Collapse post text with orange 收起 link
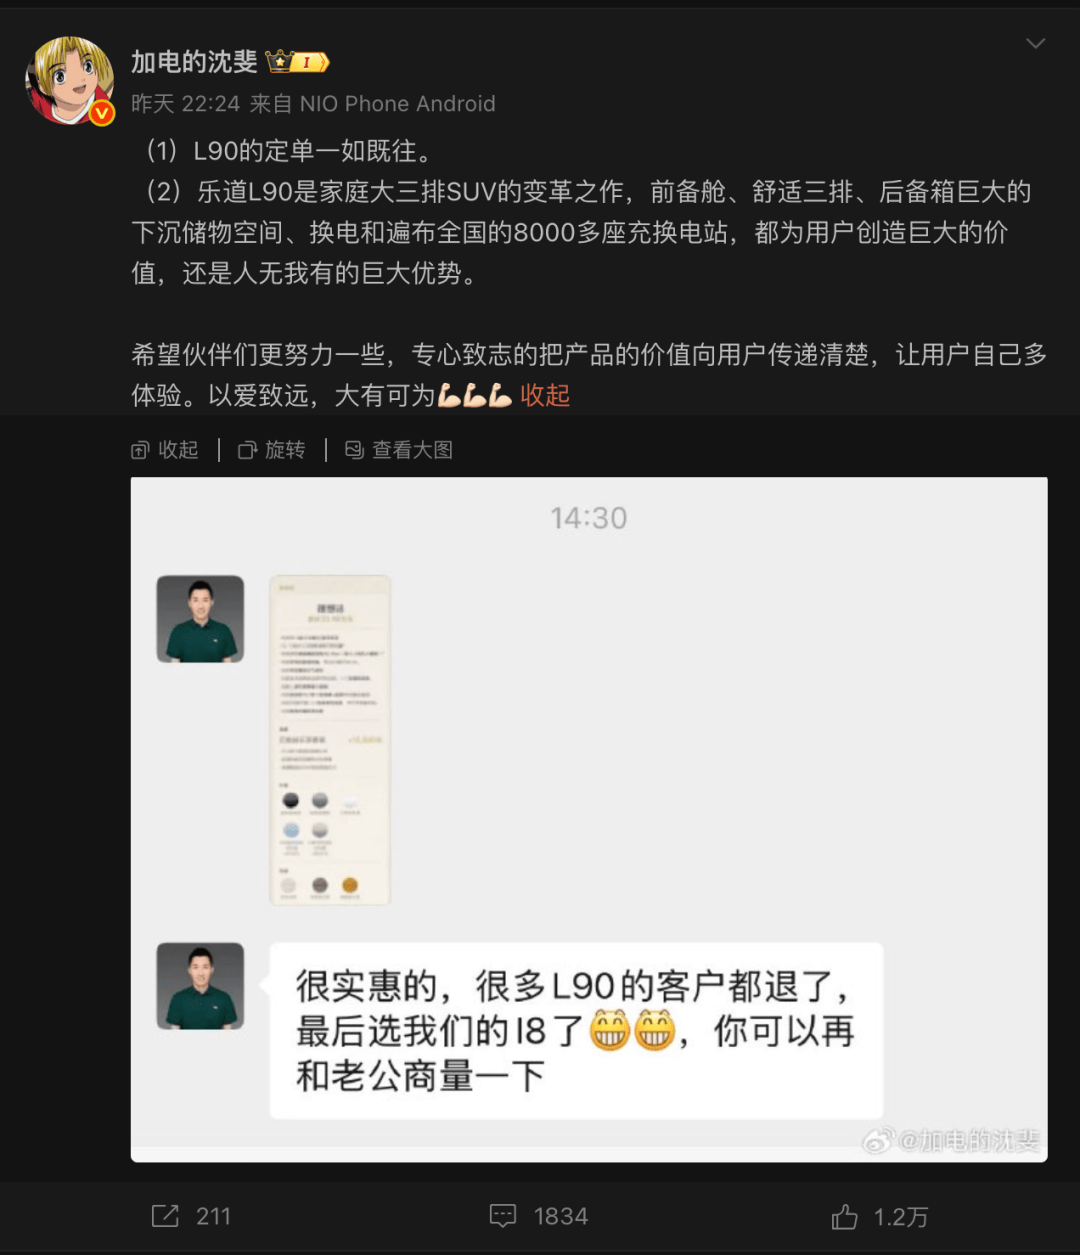Image resolution: width=1080 pixels, height=1255 pixels. tap(545, 396)
